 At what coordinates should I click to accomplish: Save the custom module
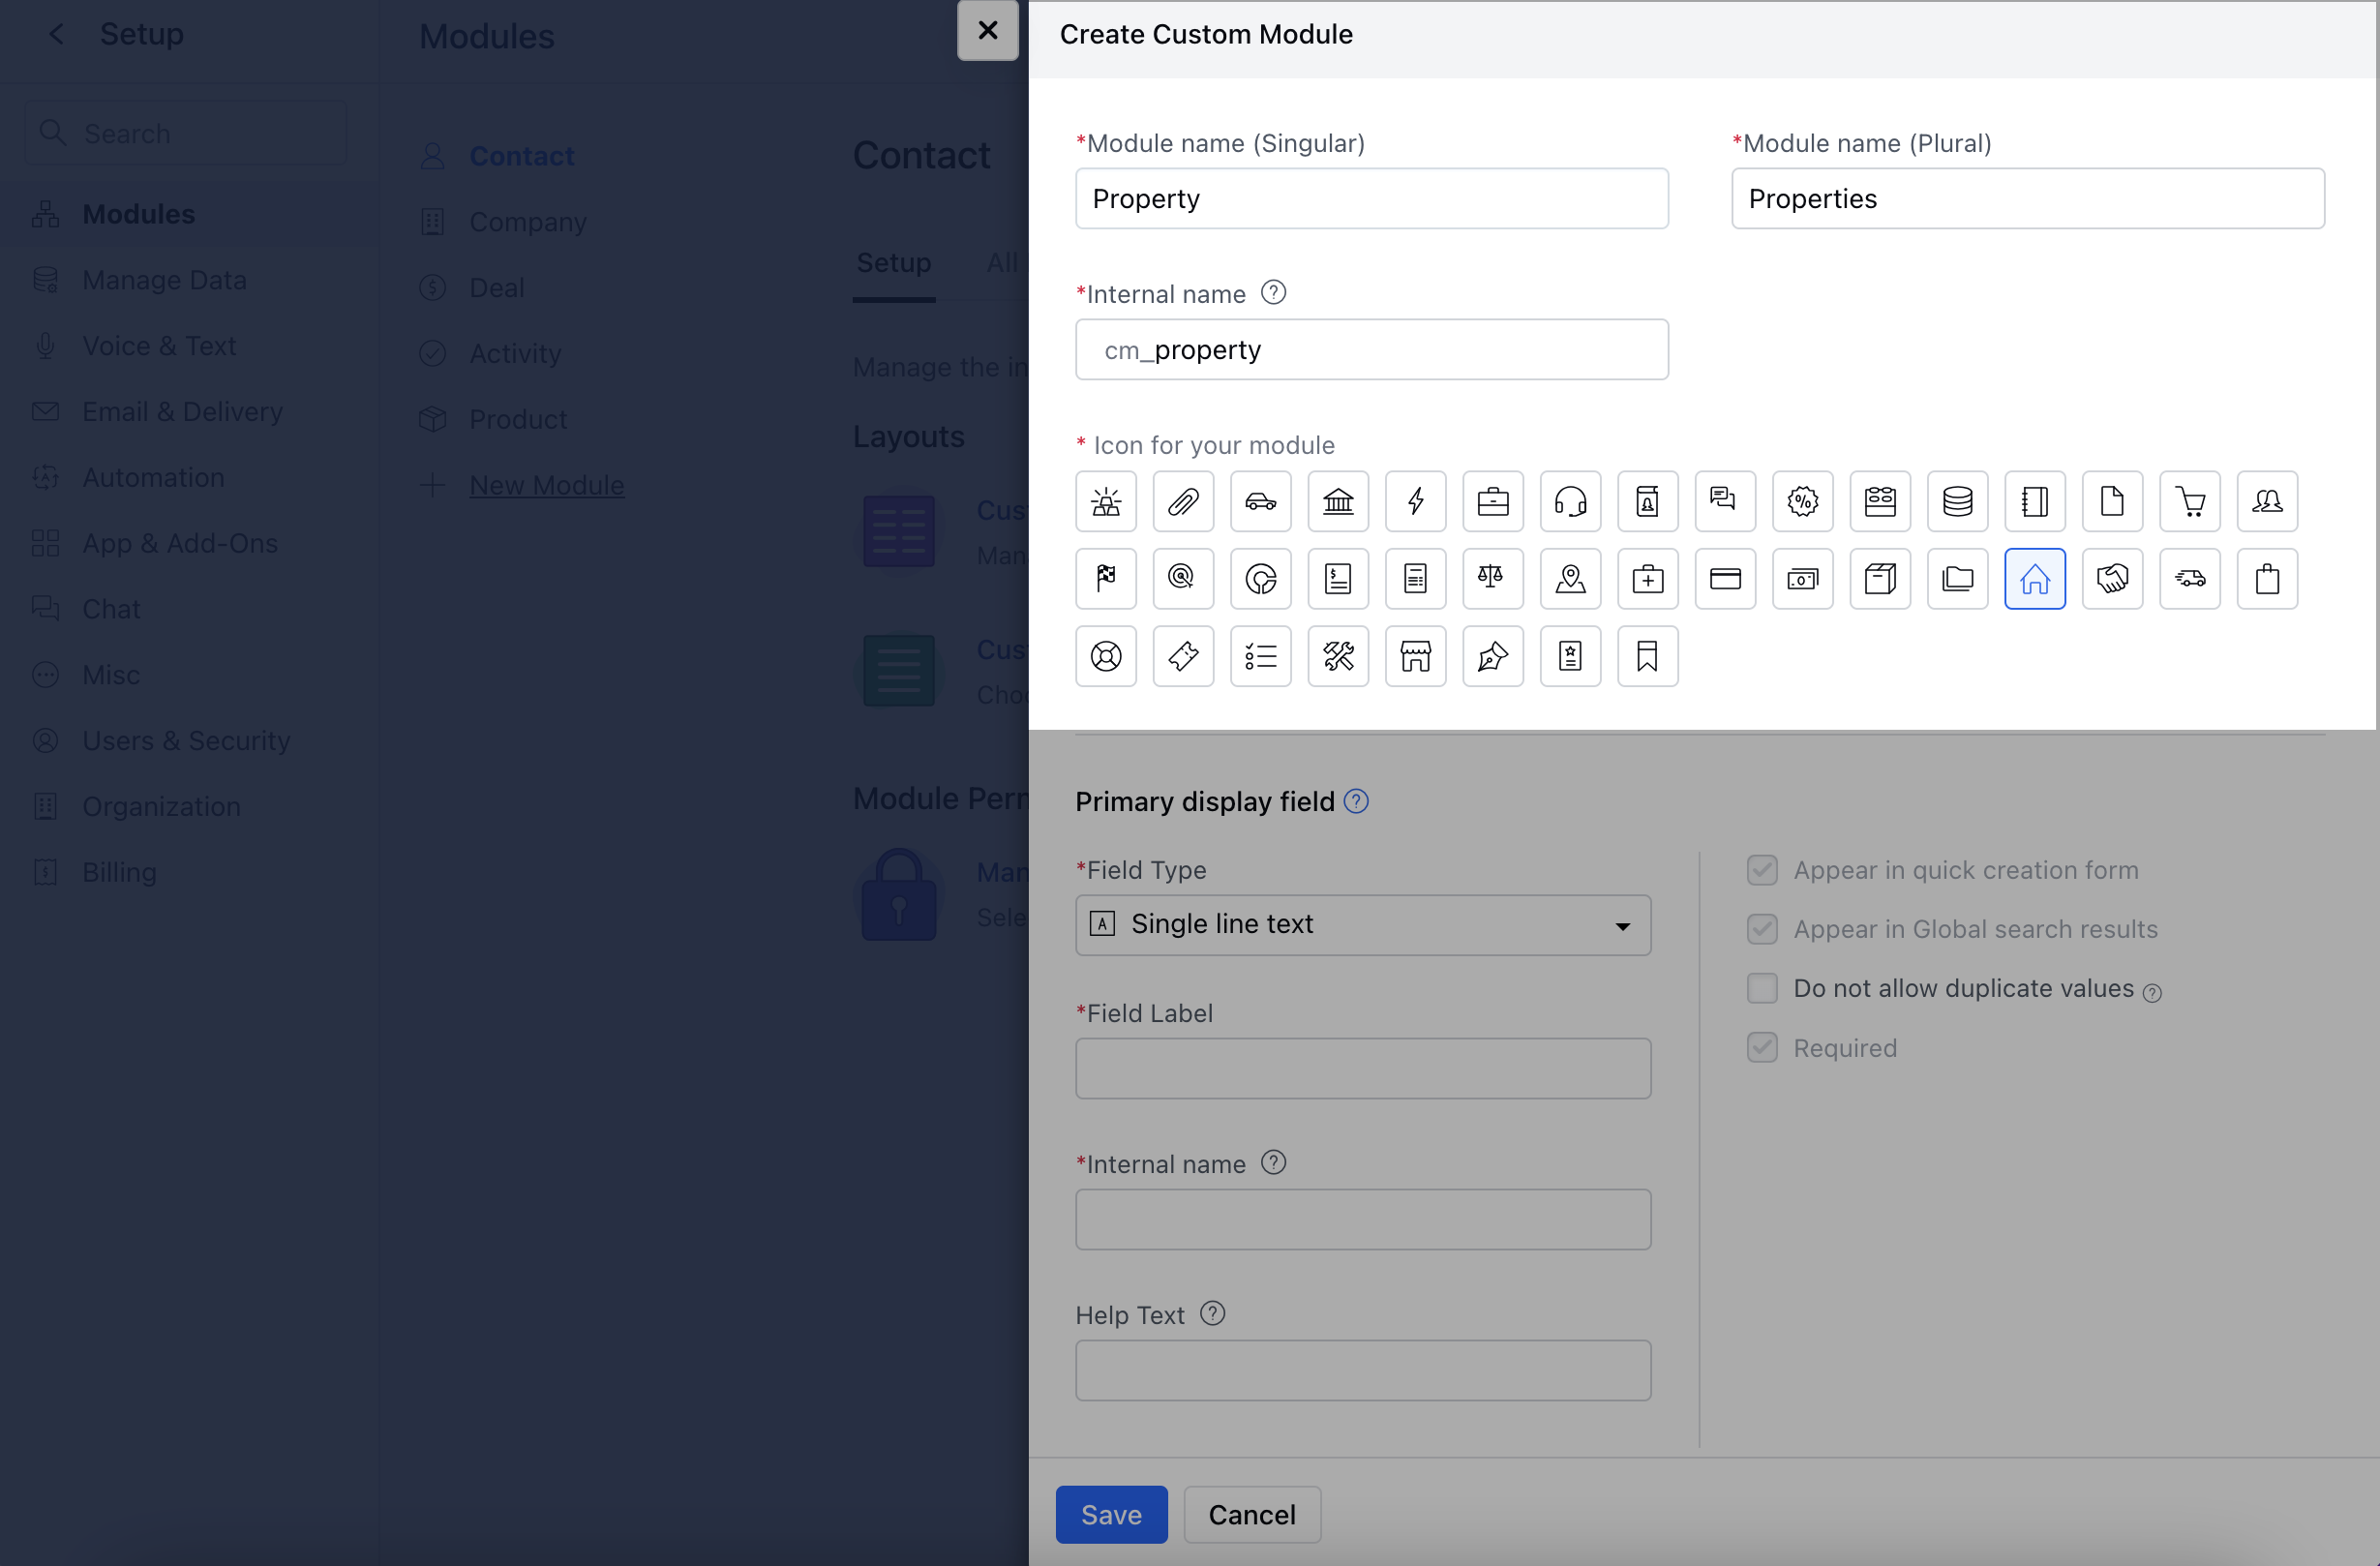point(1111,1514)
